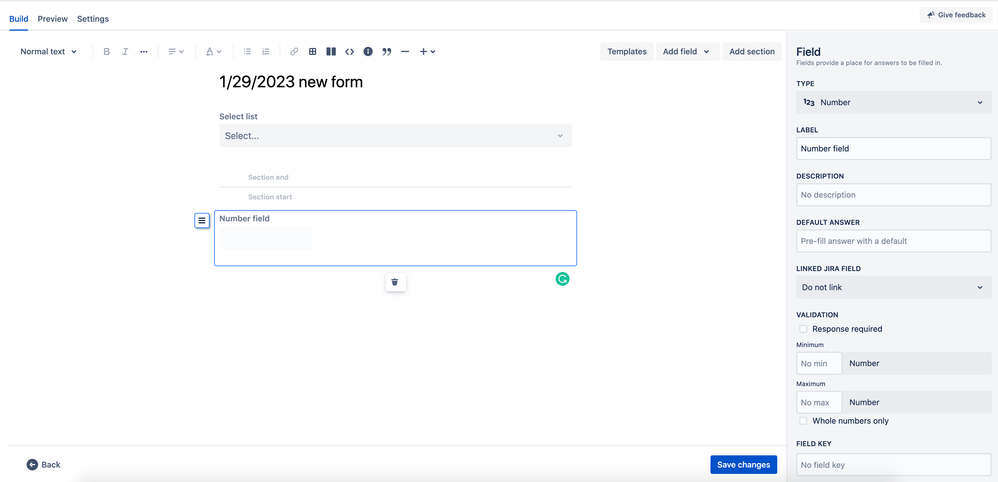The image size is (998, 482).
Task: Click the Add section button
Action: [x=752, y=52]
